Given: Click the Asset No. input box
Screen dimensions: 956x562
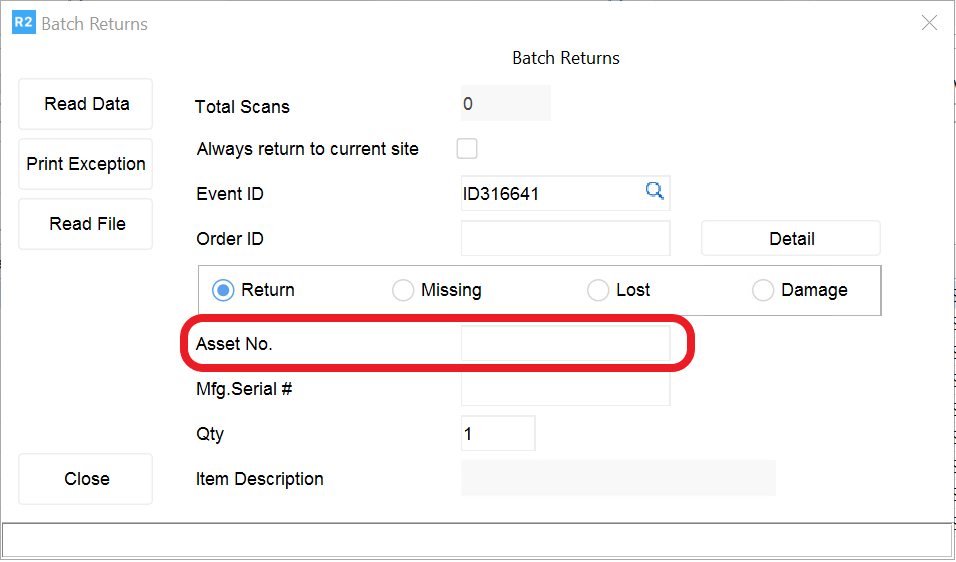Looking at the screenshot, I should [x=565, y=343].
